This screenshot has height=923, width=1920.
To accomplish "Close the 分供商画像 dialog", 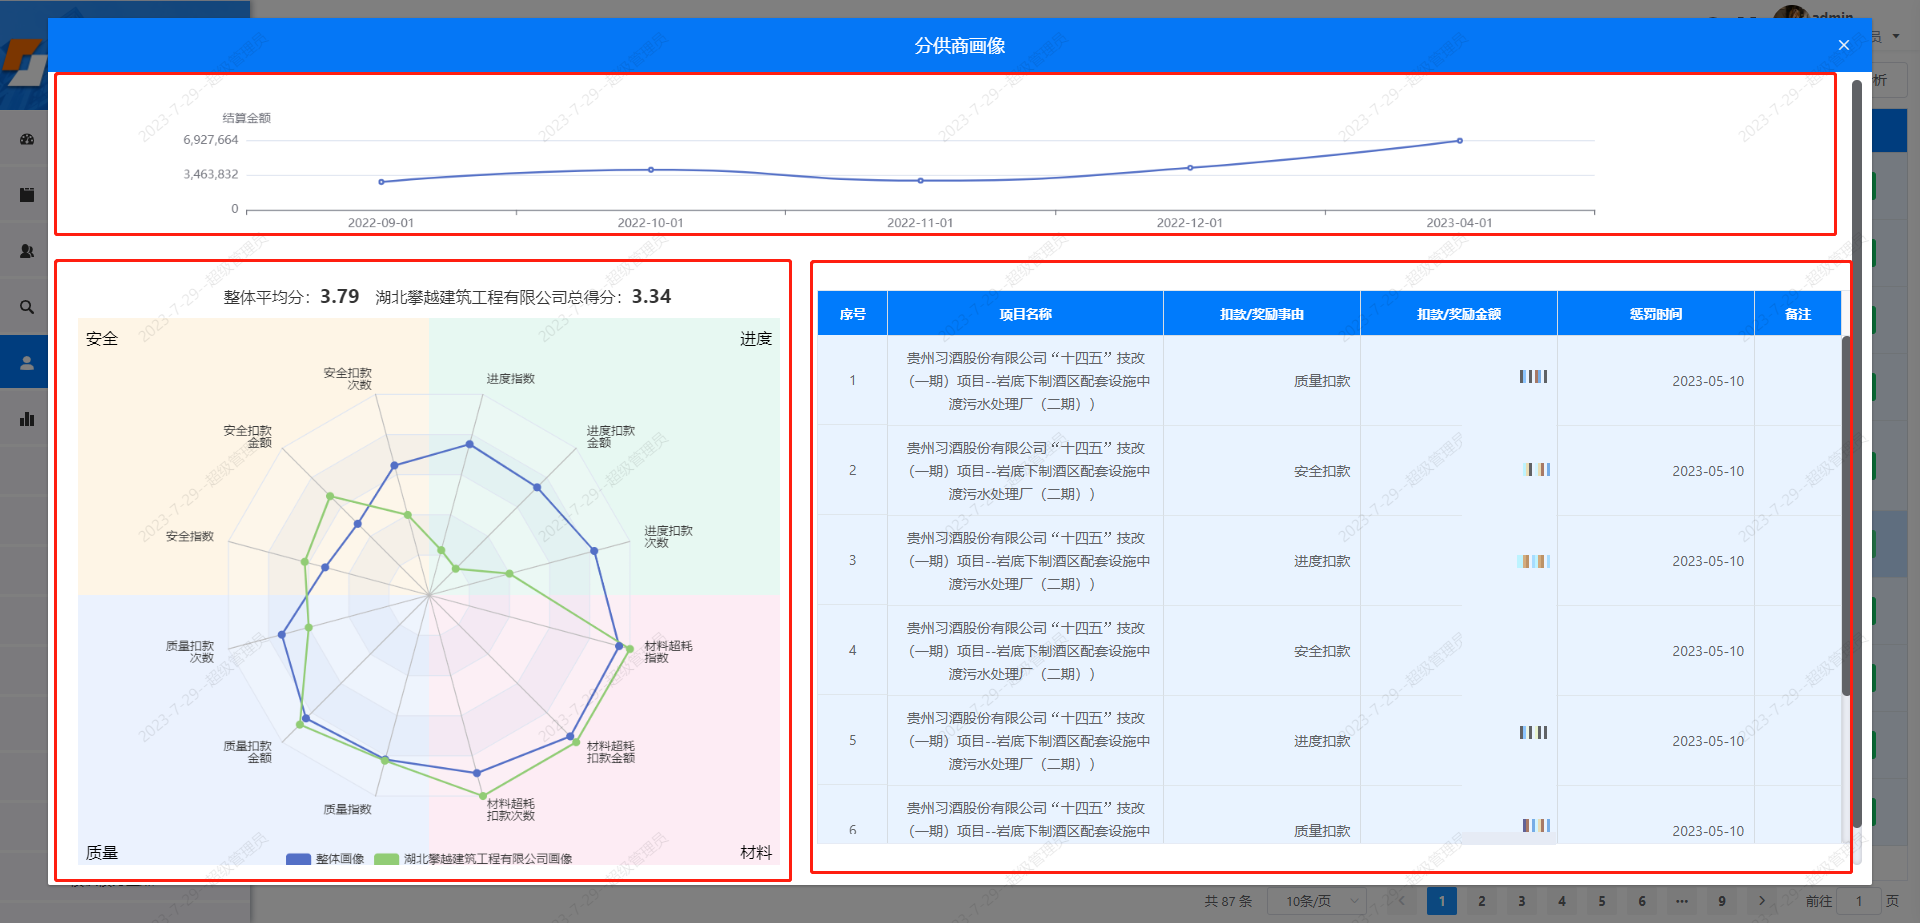I will coord(1843,45).
